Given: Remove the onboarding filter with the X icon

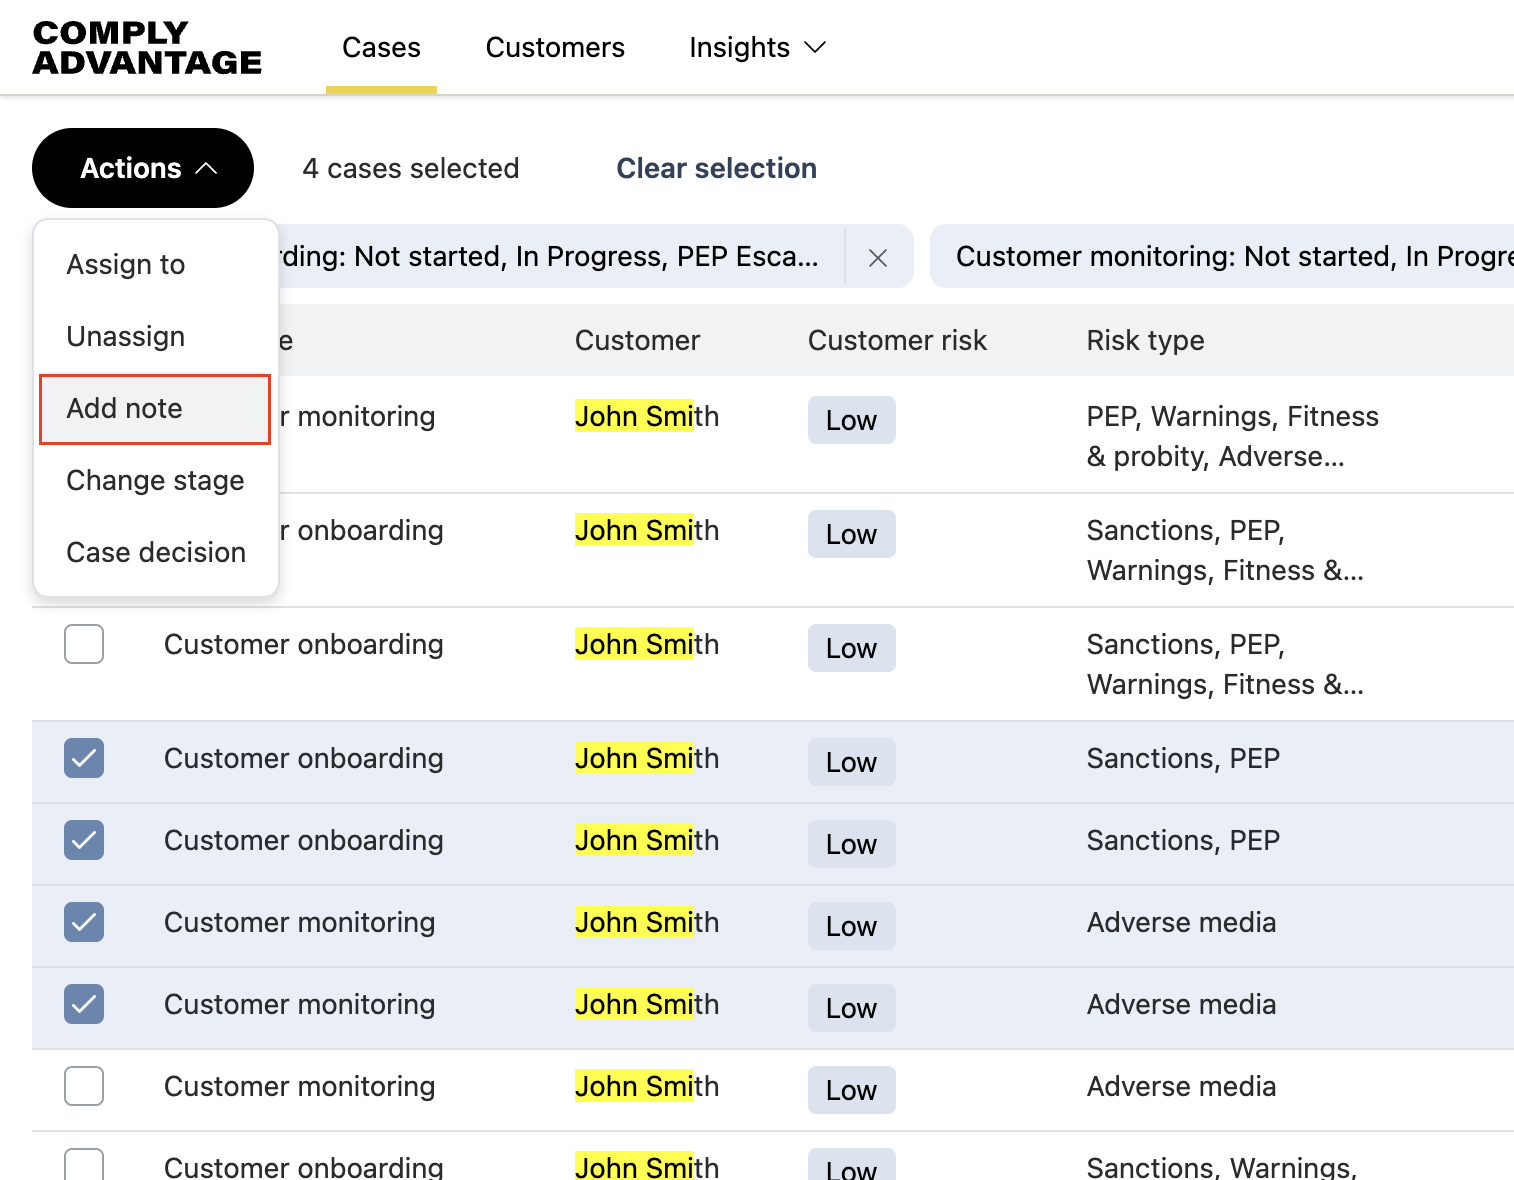Looking at the screenshot, I should pyautogui.click(x=878, y=258).
